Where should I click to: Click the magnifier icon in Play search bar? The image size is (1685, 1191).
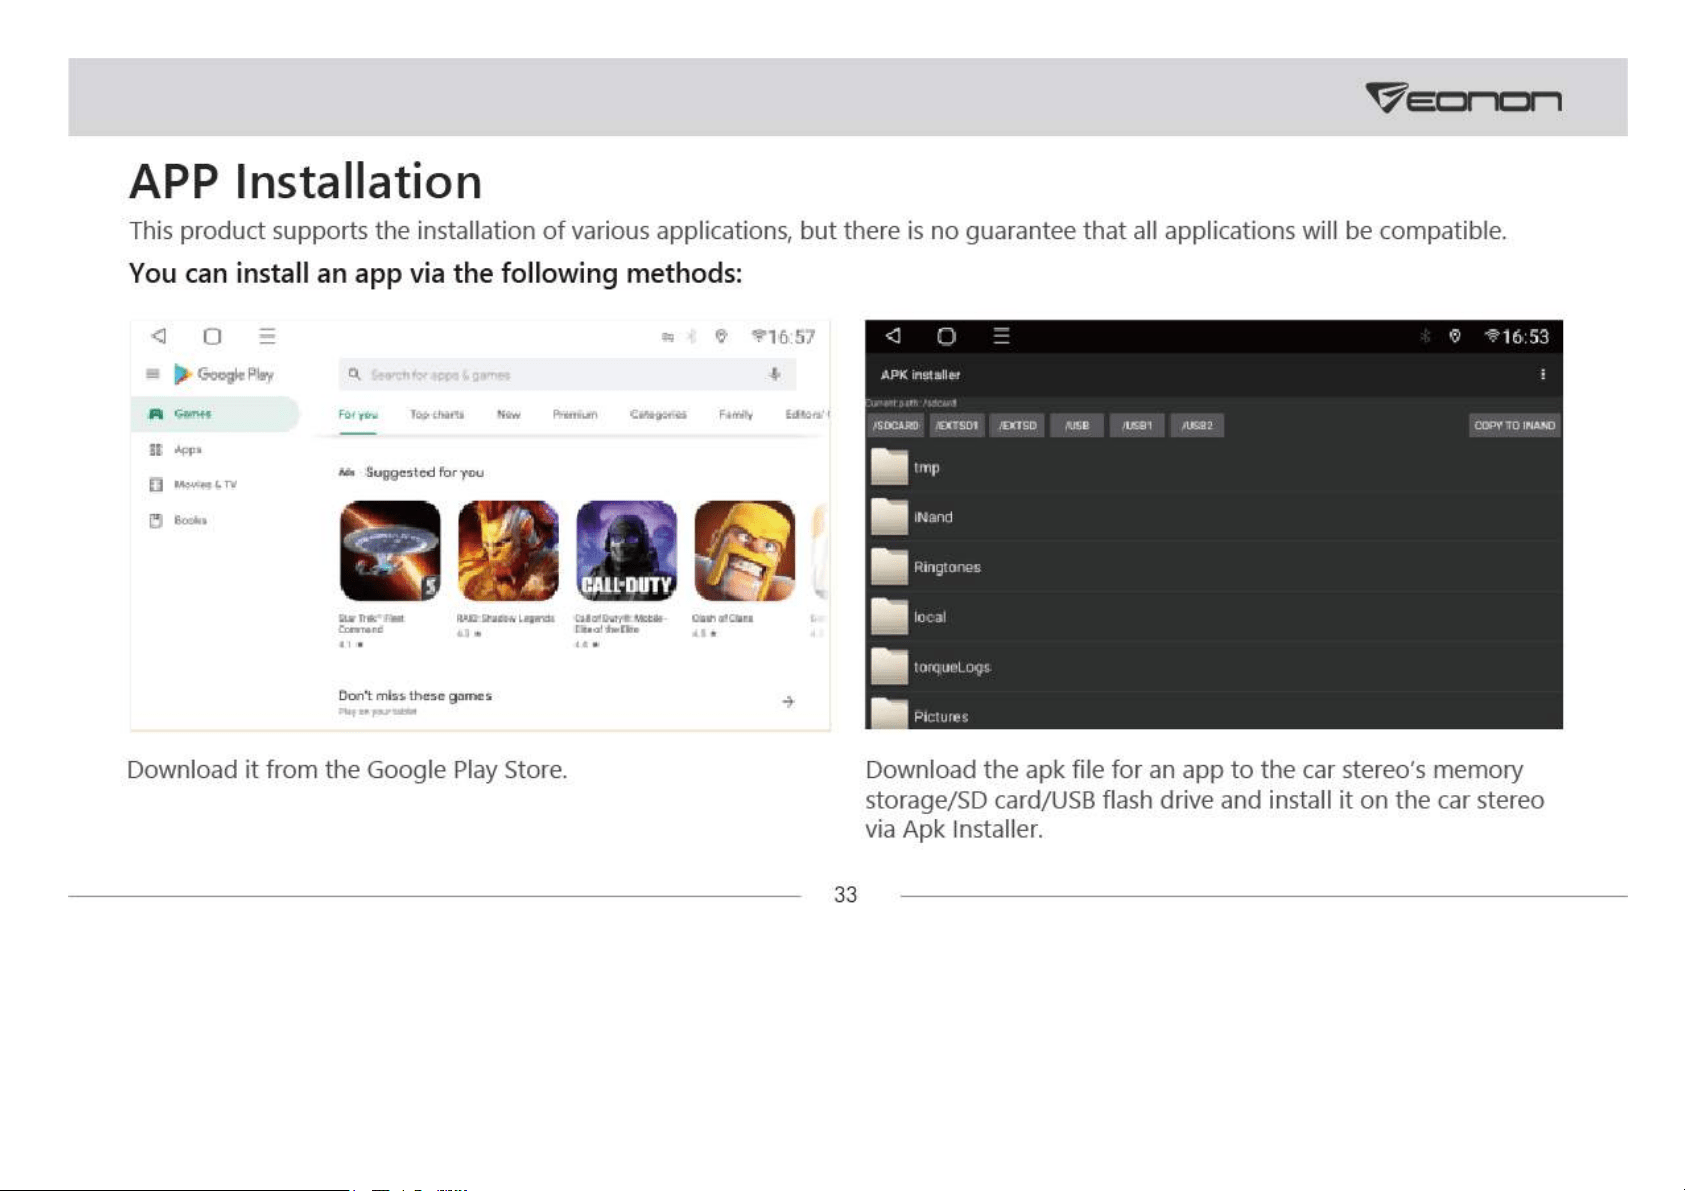point(354,374)
